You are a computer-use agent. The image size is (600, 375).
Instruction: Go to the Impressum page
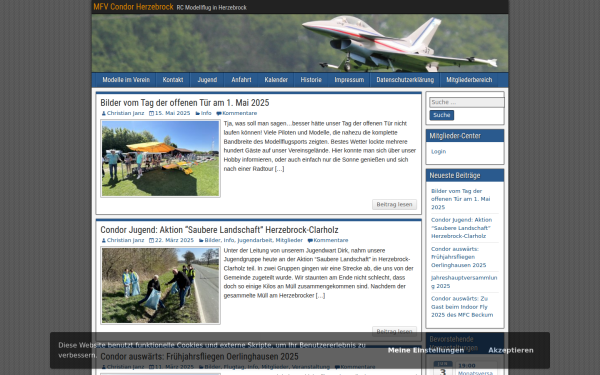click(349, 80)
